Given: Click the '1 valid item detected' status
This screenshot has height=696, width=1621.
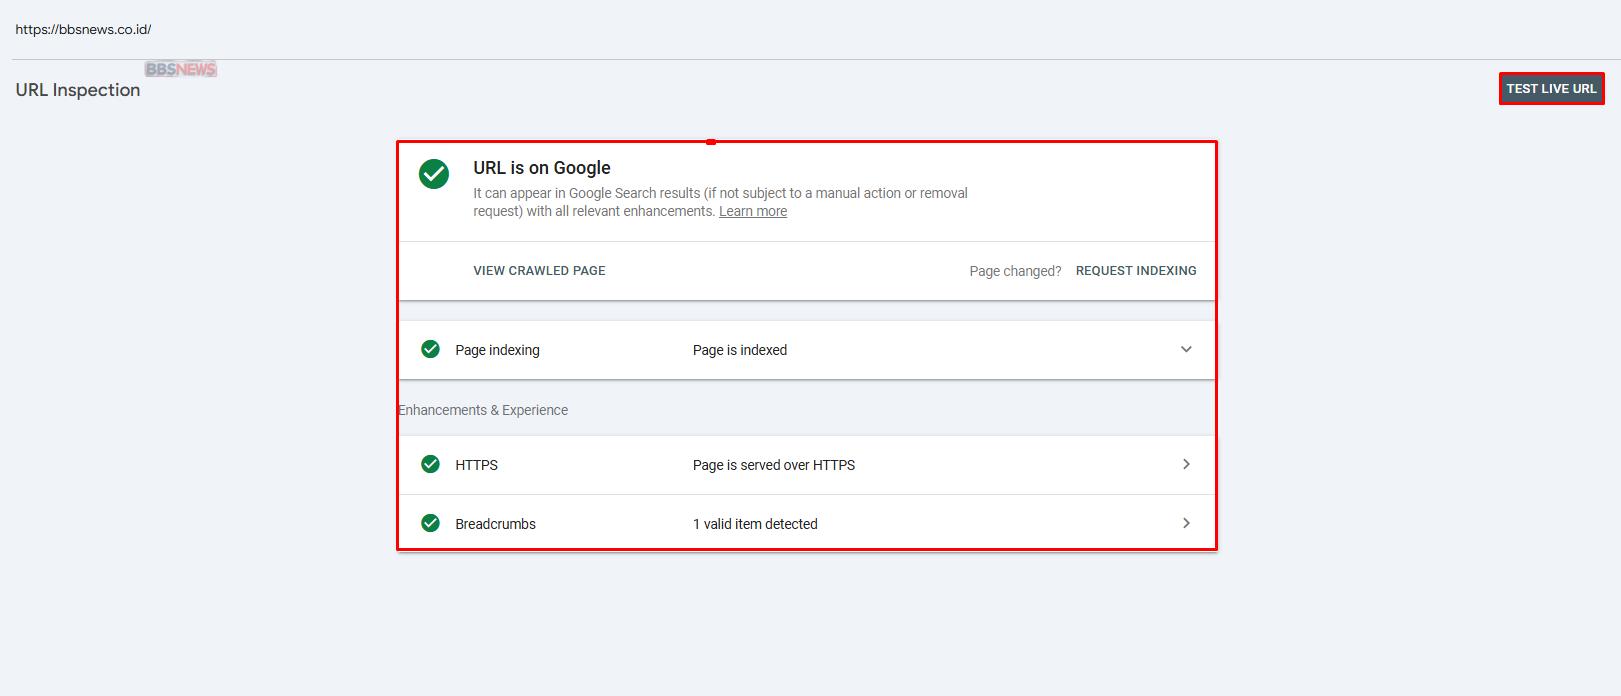Looking at the screenshot, I should coord(754,524).
